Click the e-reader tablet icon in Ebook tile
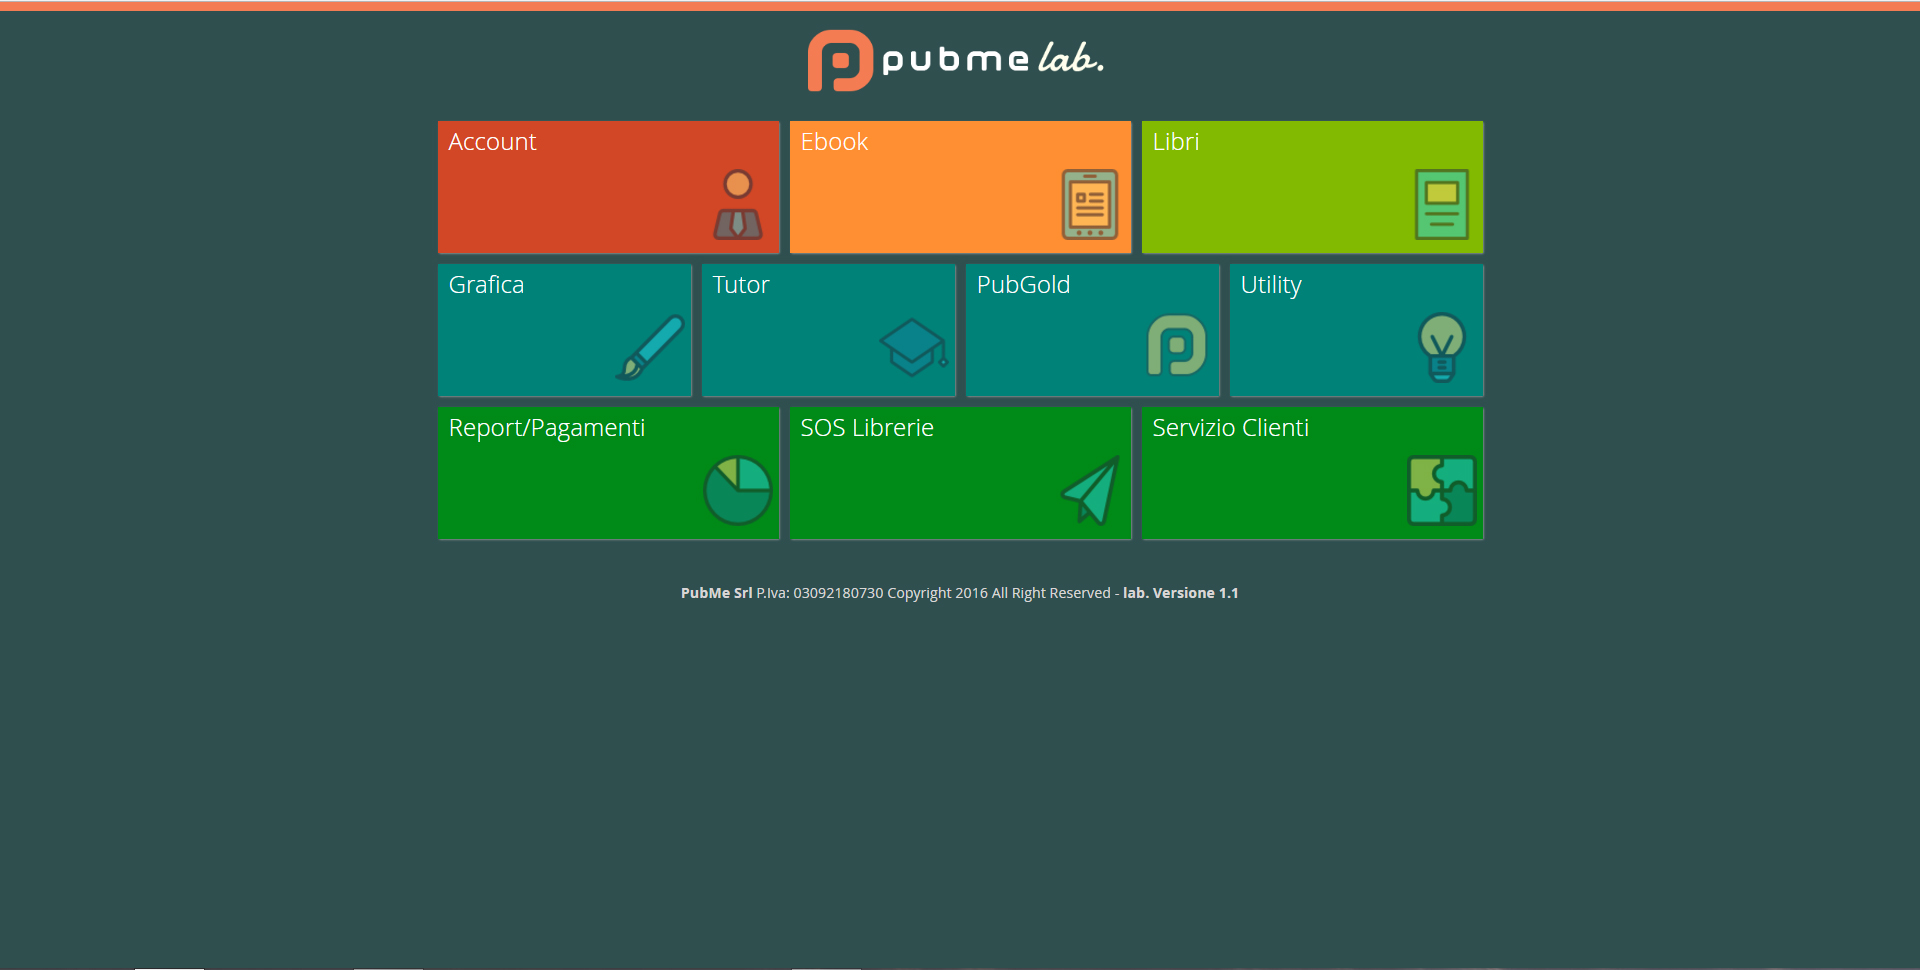The image size is (1920, 970). [1089, 204]
